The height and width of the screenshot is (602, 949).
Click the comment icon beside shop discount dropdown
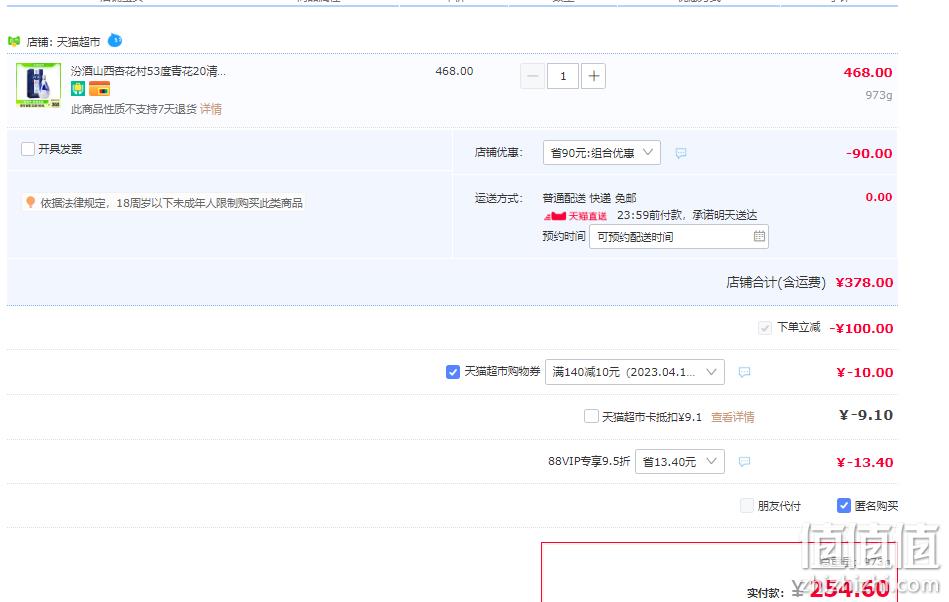[x=681, y=153]
